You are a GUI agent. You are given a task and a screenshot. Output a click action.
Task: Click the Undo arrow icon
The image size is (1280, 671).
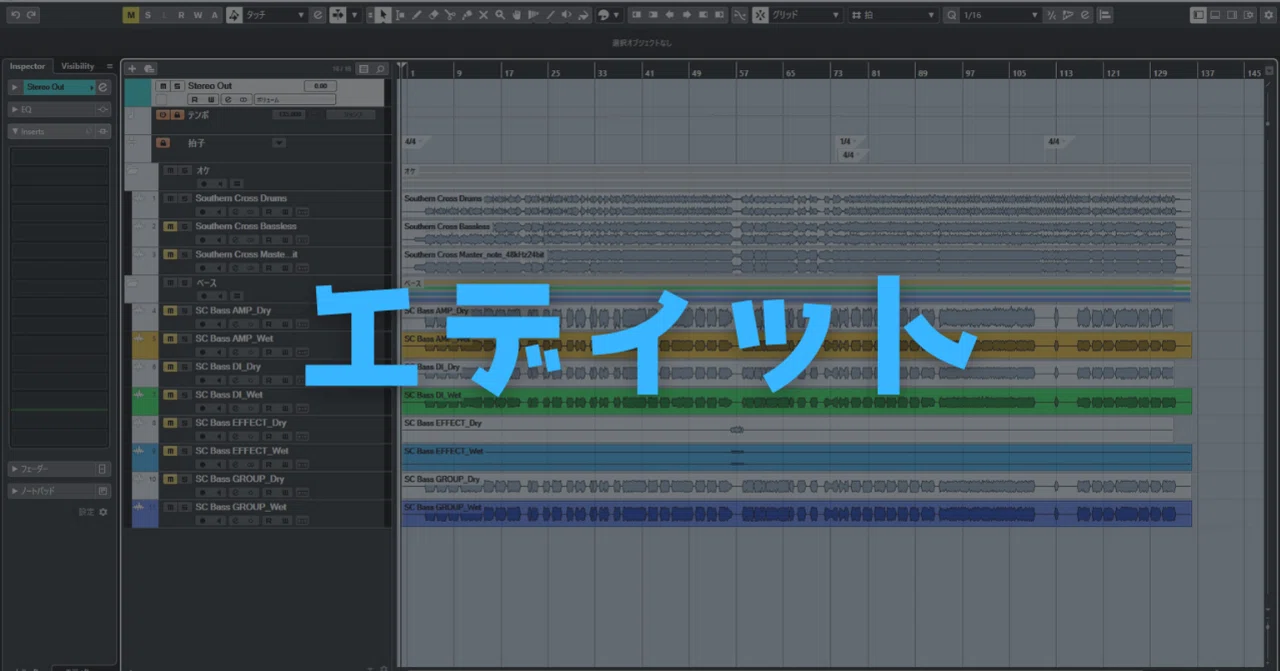click(x=15, y=15)
